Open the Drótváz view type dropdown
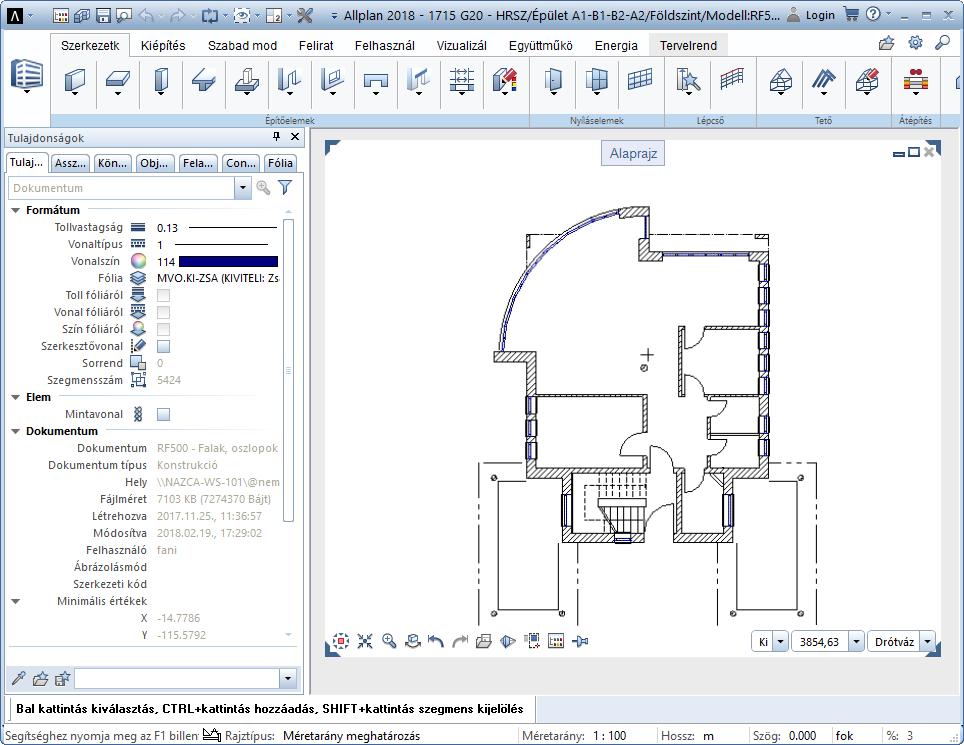 point(927,642)
